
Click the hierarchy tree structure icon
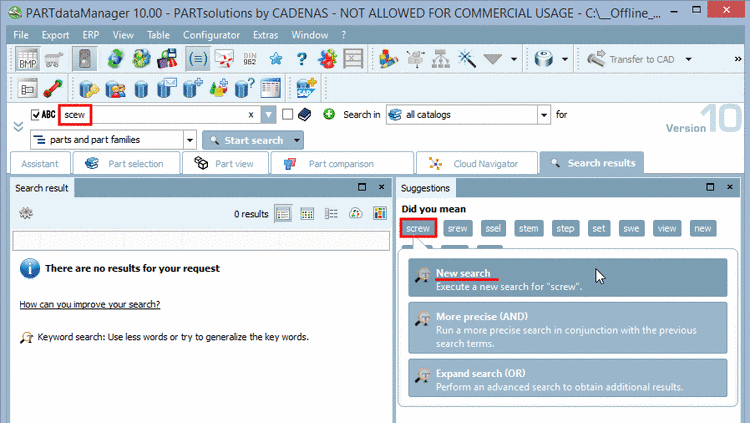pyautogui.click(x=441, y=59)
